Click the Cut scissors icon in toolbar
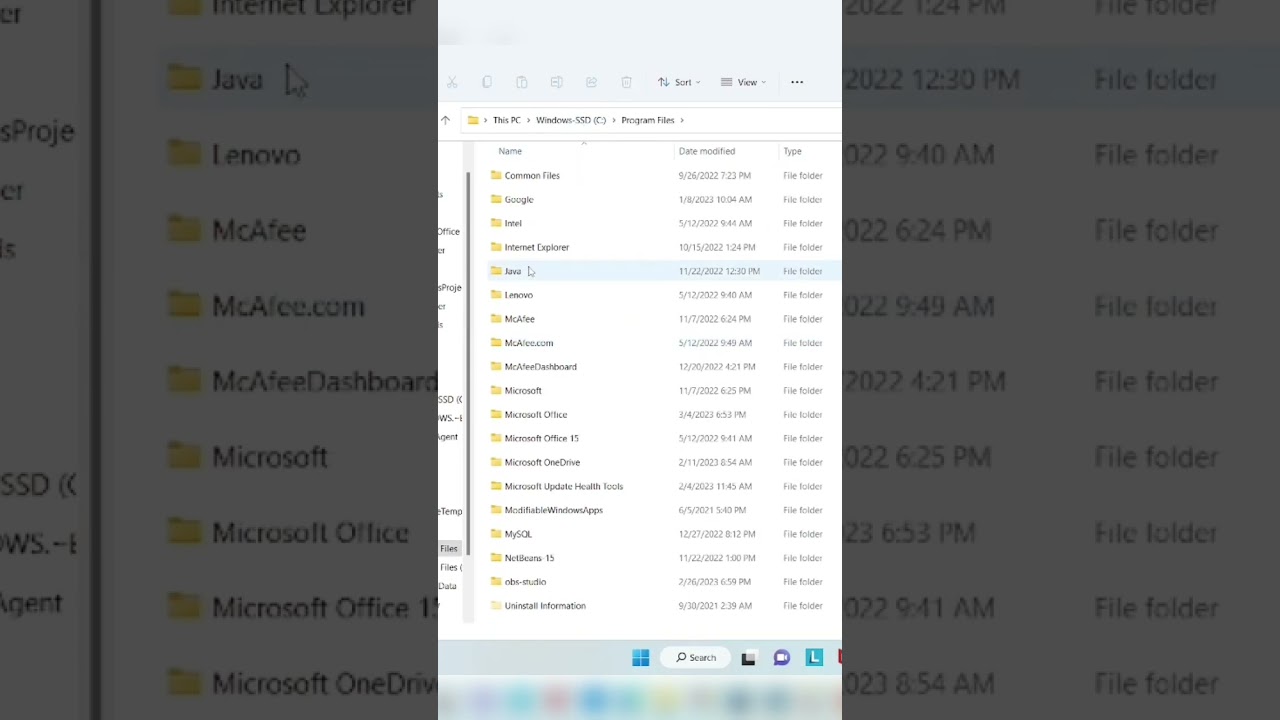 [x=452, y=82]
